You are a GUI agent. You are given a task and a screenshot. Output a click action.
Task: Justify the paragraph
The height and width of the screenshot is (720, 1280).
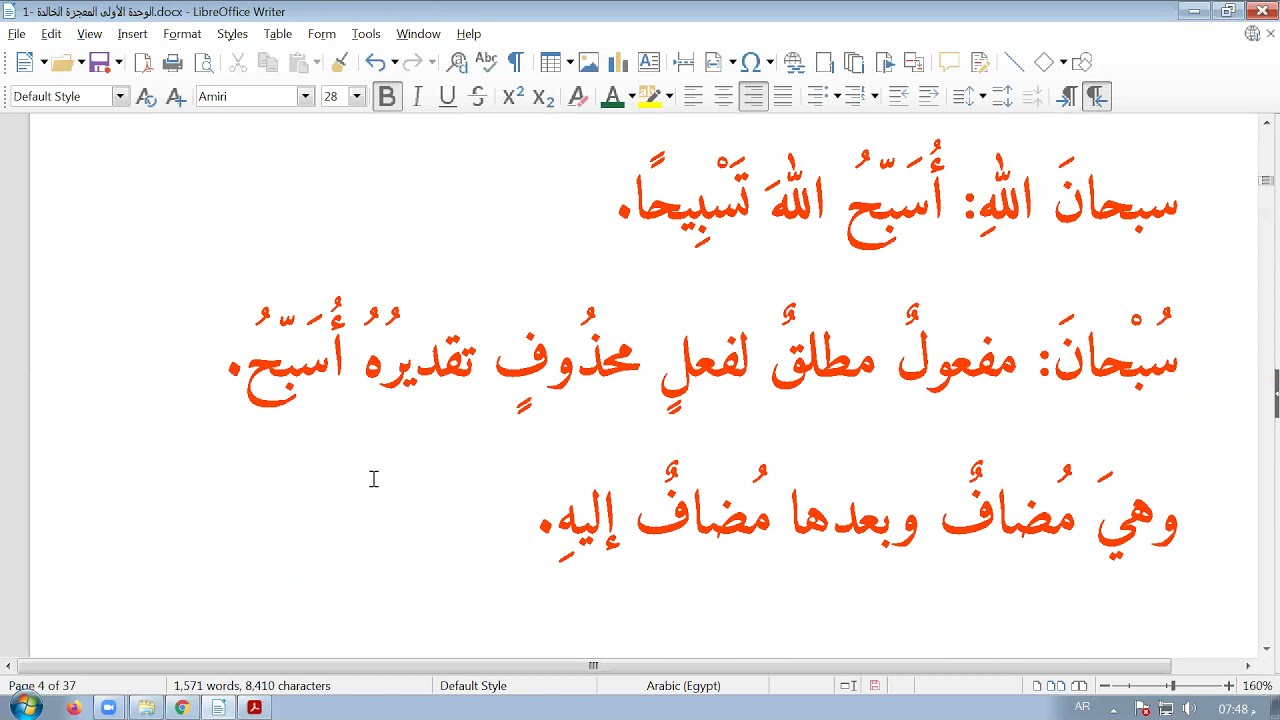point(783,96)
